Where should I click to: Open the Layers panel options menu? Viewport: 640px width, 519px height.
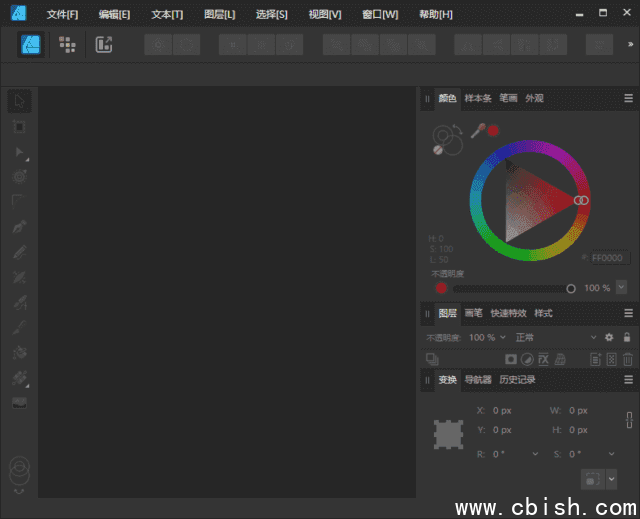[x=629, y=313]
